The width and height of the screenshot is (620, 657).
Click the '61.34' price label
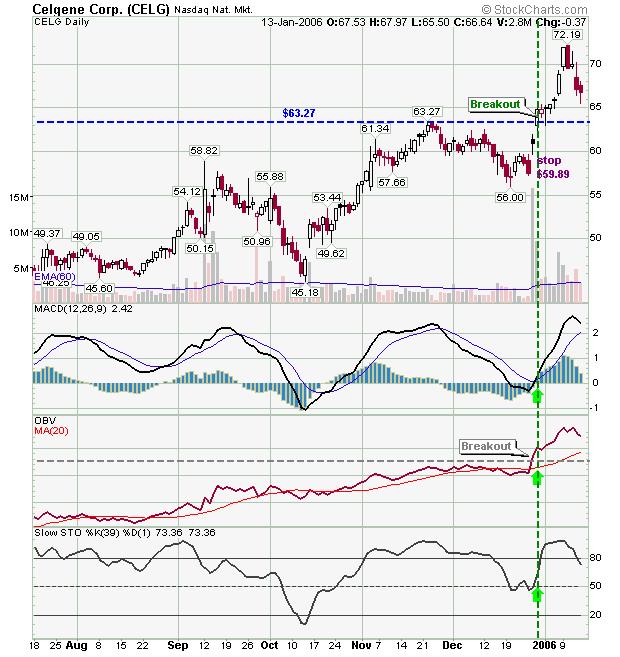375,128
